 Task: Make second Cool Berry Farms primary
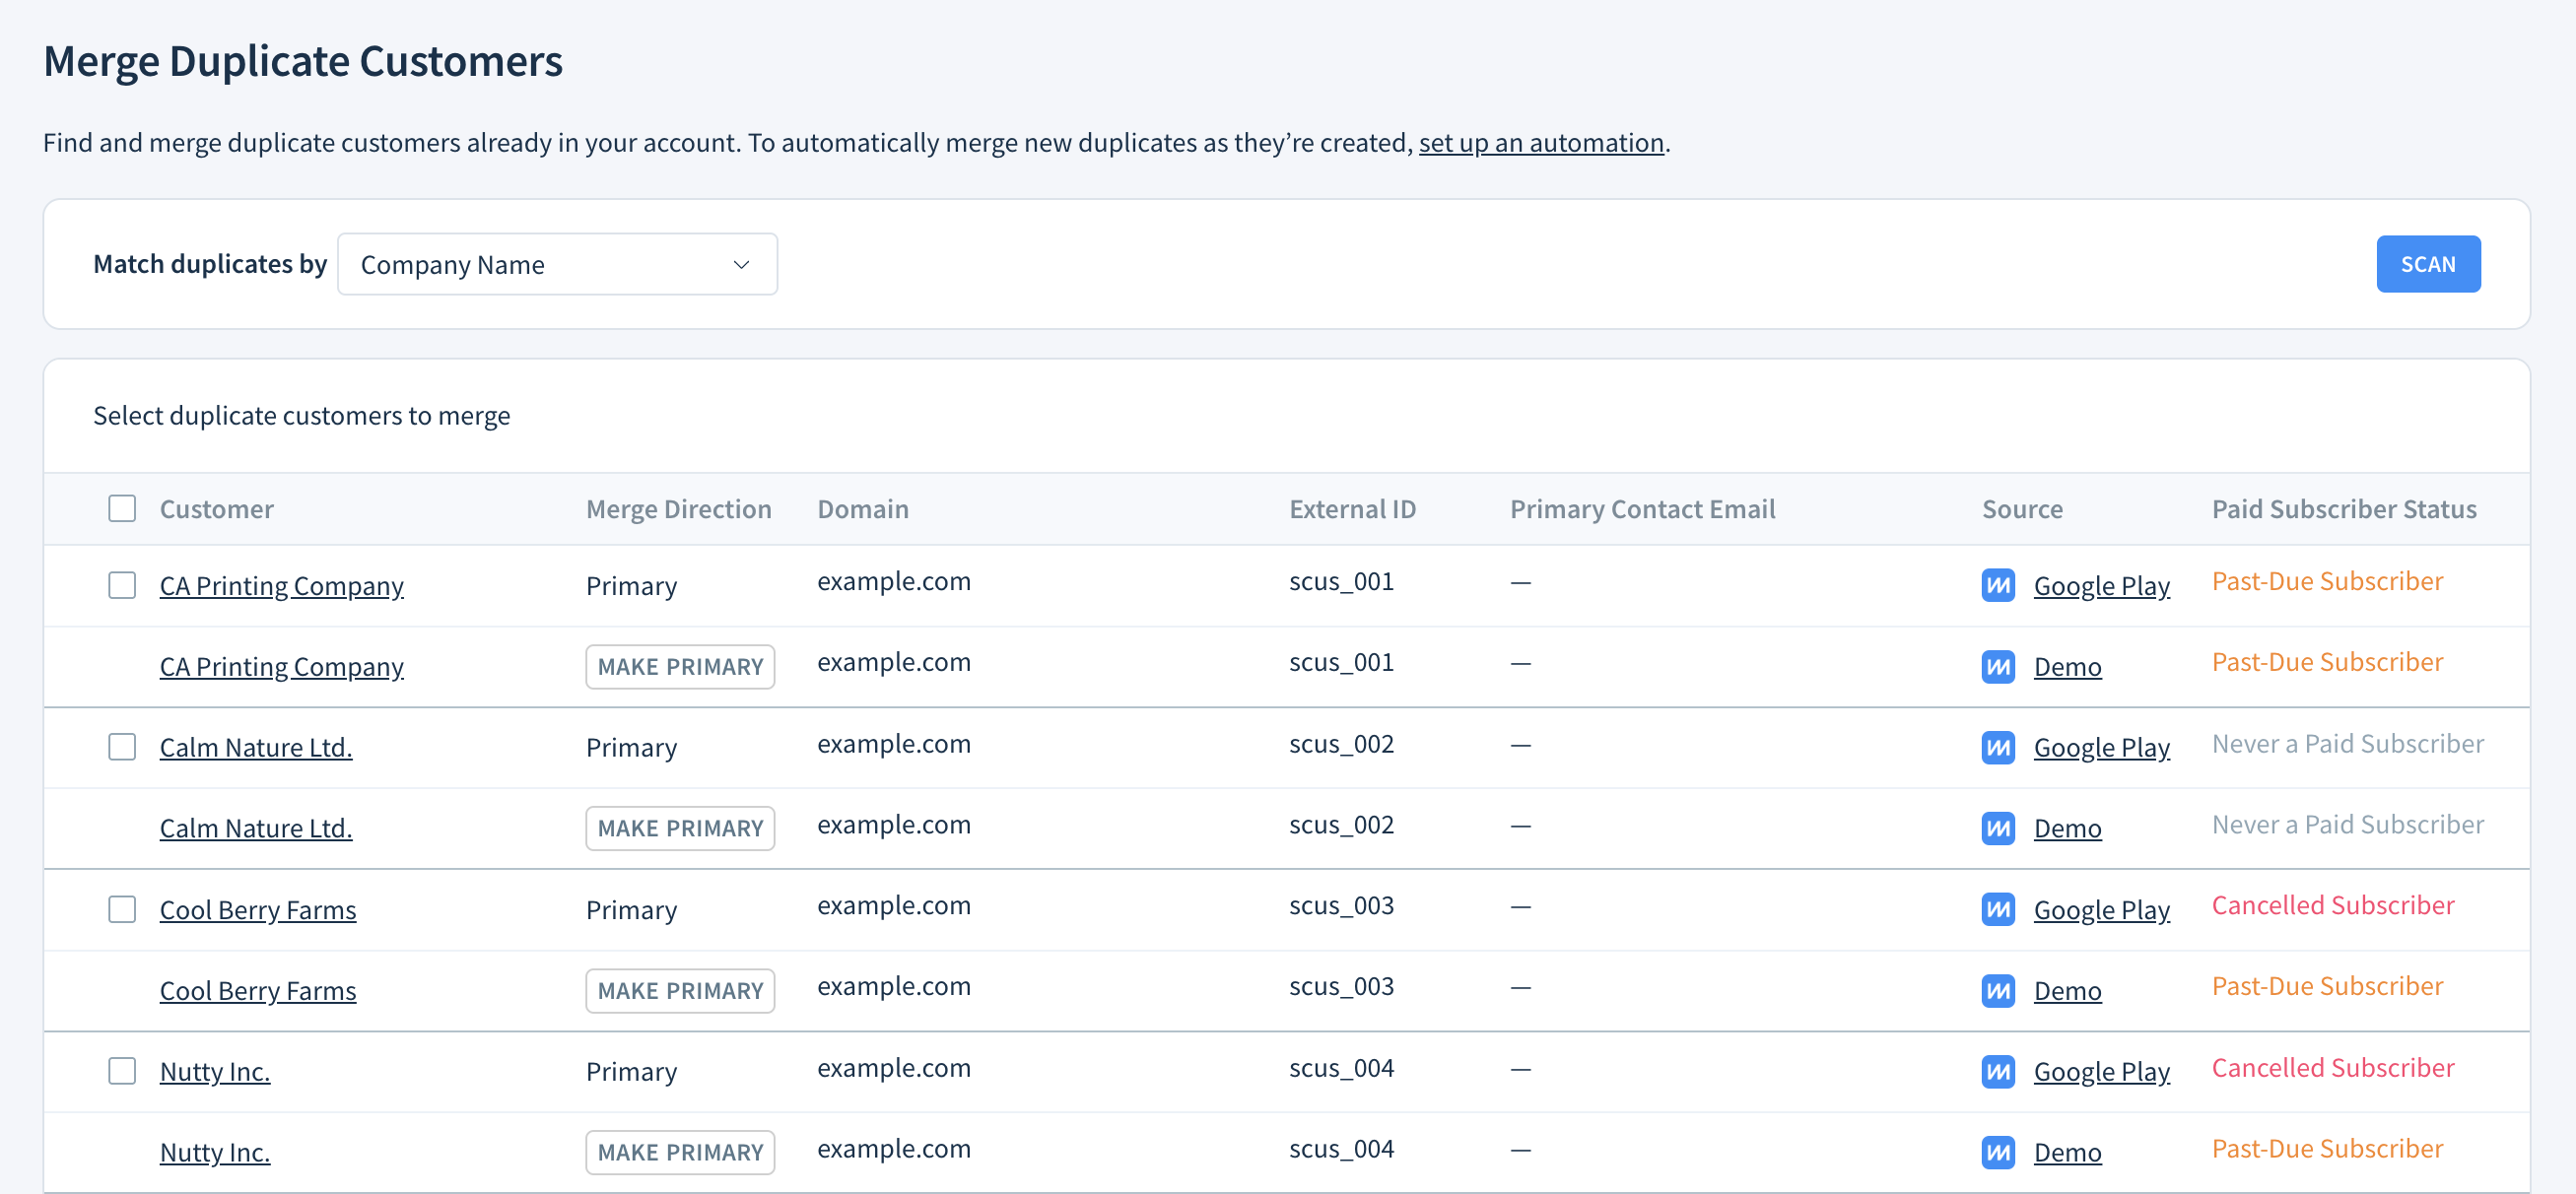coord(680,990)
